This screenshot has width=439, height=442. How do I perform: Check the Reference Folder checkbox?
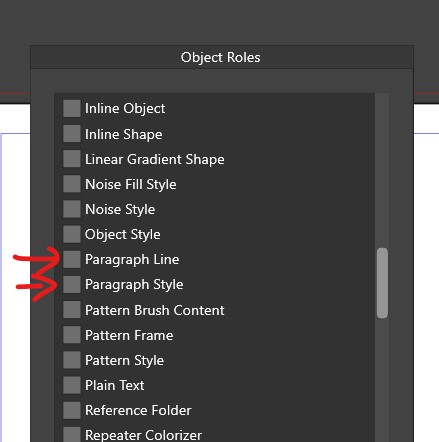pos(72,410)
